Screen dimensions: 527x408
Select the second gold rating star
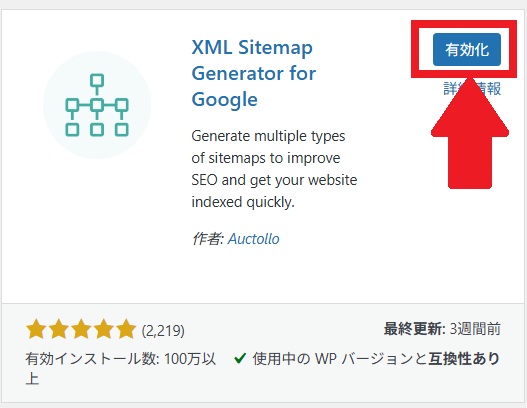(x=59, y=329)
